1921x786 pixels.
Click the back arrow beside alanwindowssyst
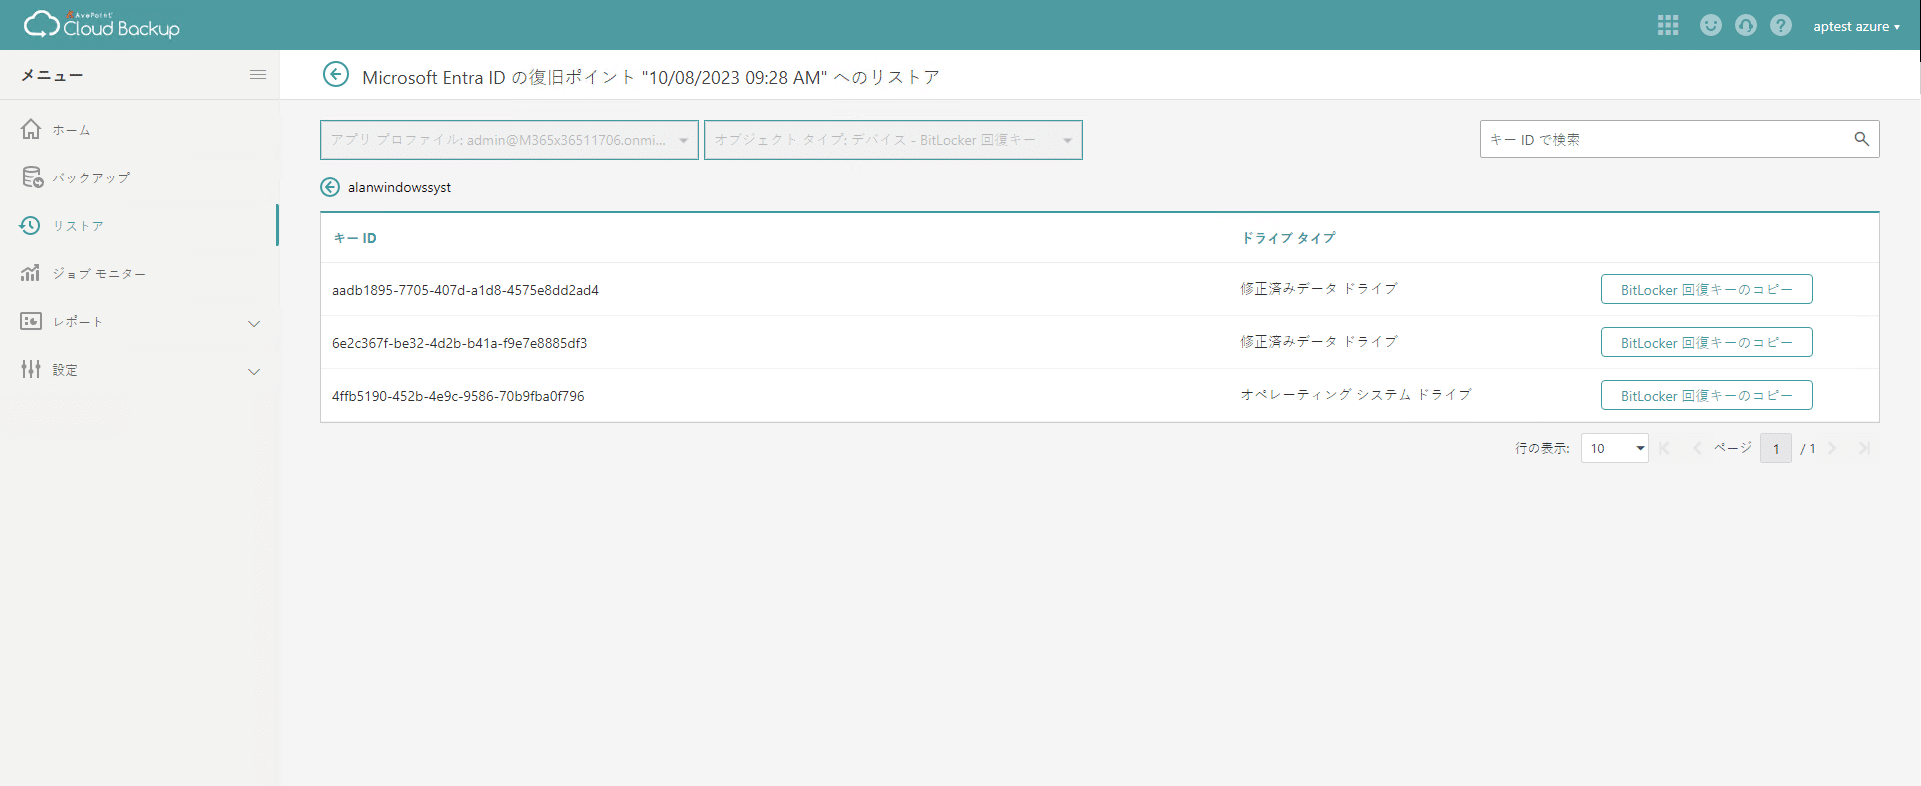330,187
